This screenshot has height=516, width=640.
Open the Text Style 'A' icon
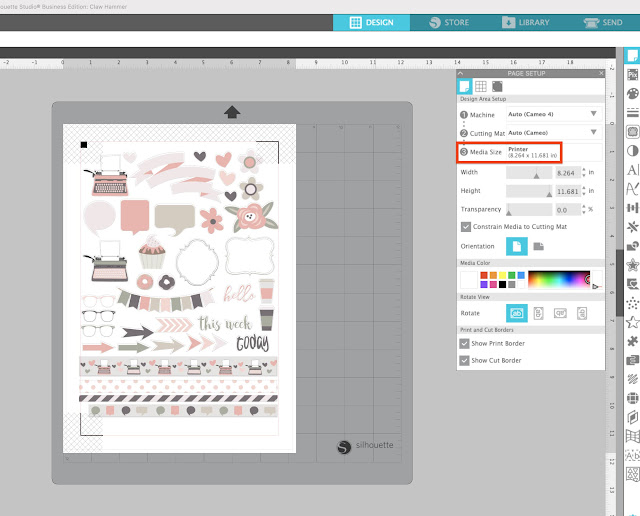pyautogui.click(x=632, y=170)
